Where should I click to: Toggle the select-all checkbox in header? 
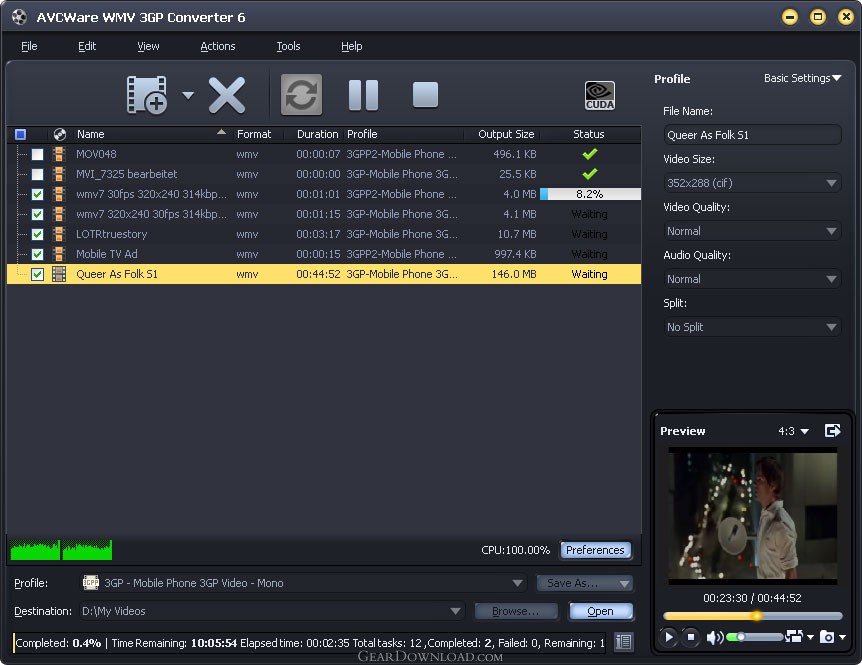pyautogui.click(x=20, y=134)
